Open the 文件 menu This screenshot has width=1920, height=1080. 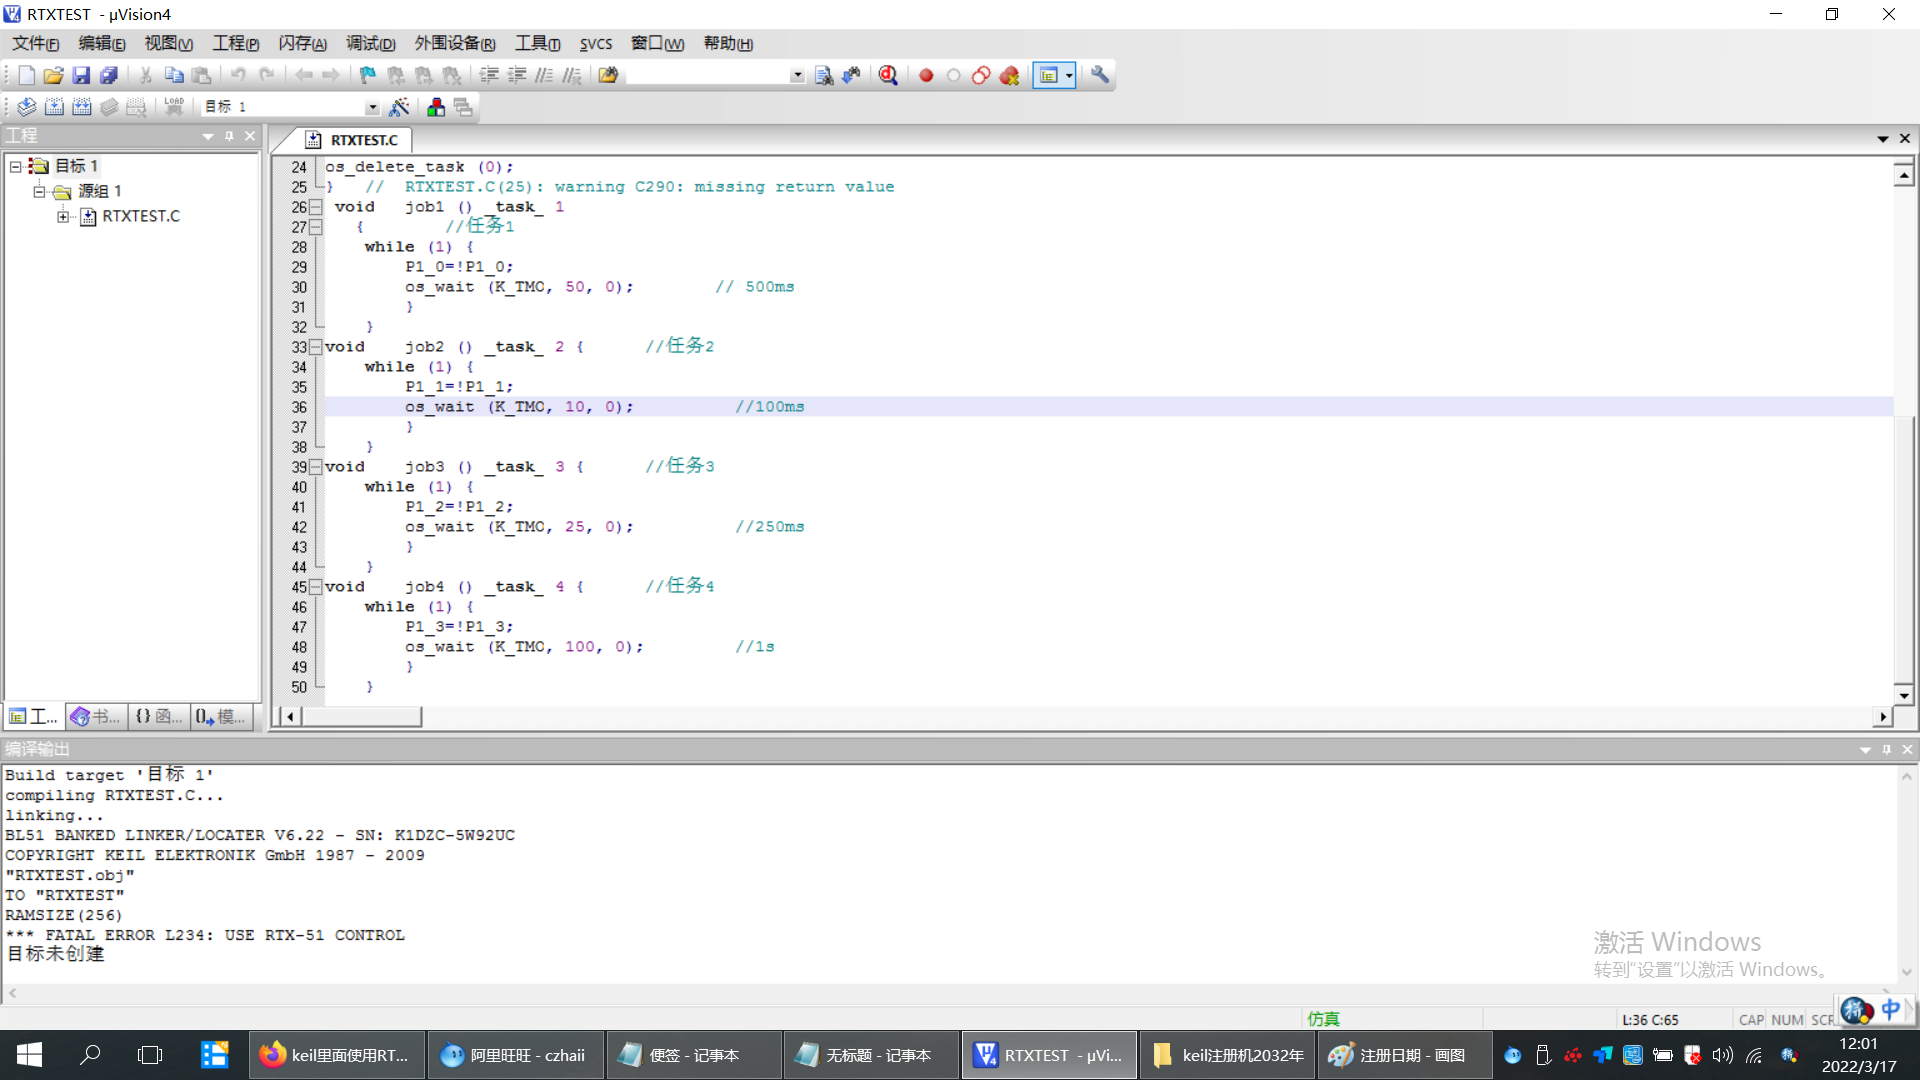coord(36,43)
